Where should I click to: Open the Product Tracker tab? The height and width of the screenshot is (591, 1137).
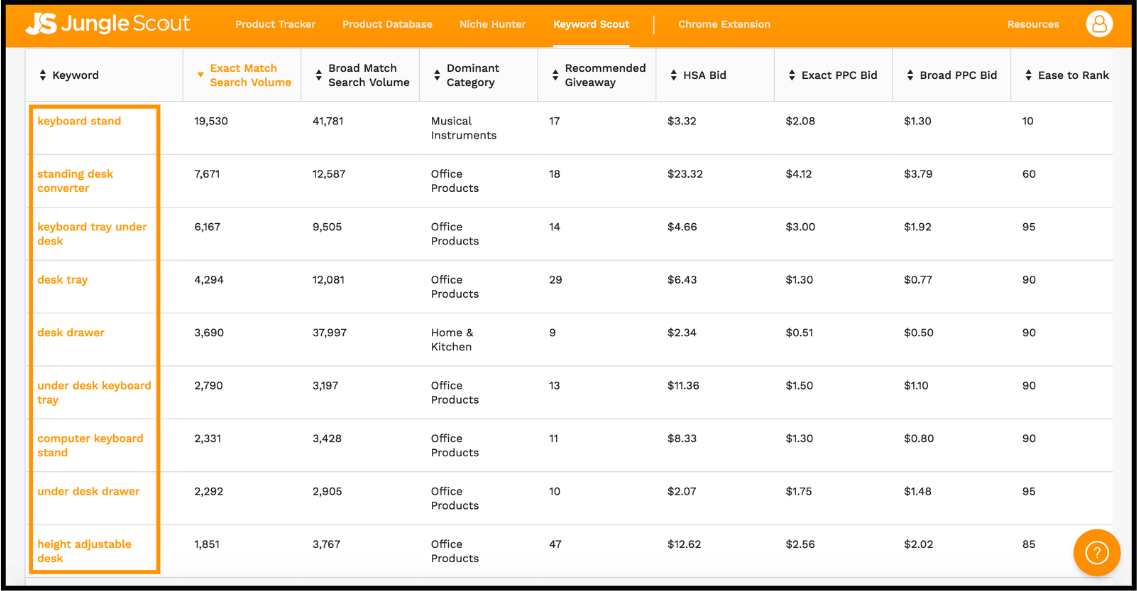(275, 24)
